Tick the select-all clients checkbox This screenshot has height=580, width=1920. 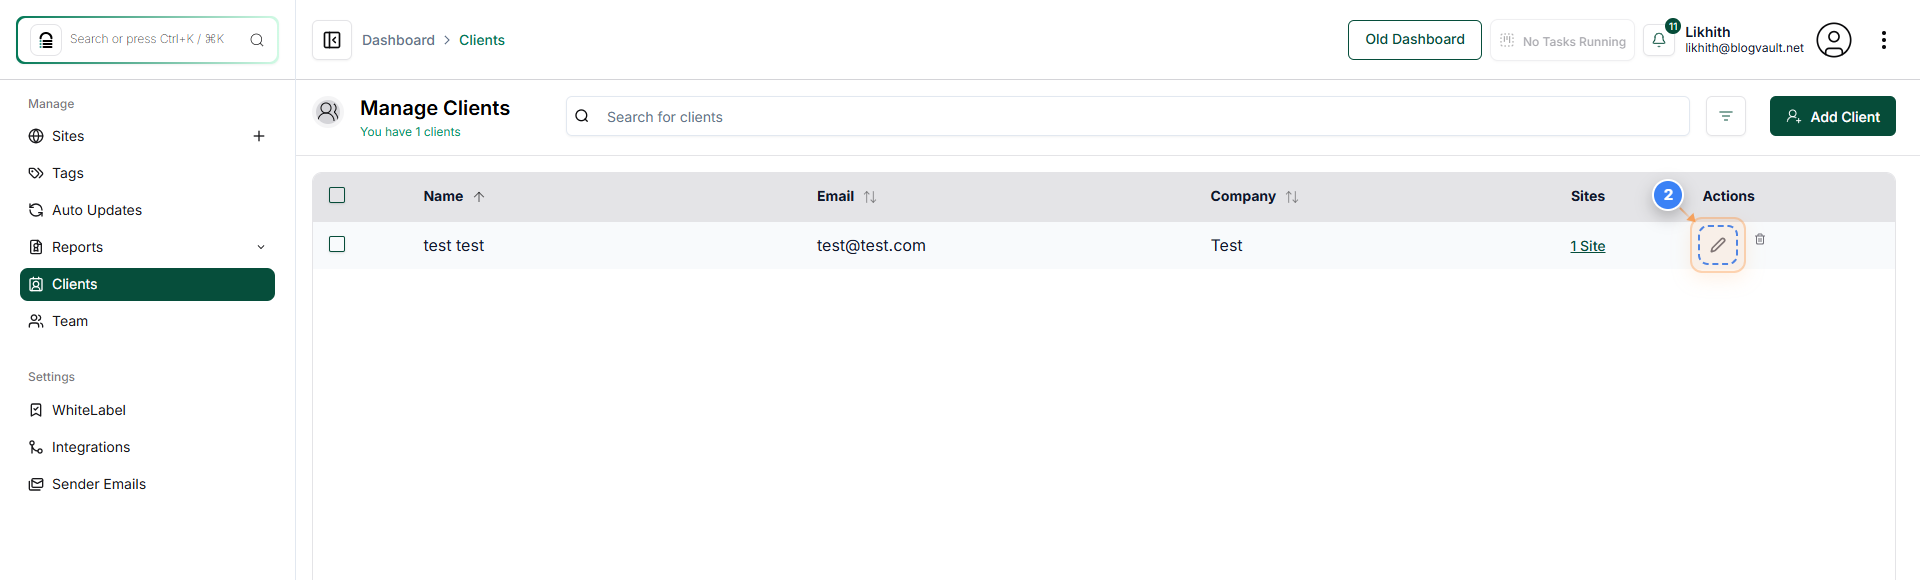point(337,195)
